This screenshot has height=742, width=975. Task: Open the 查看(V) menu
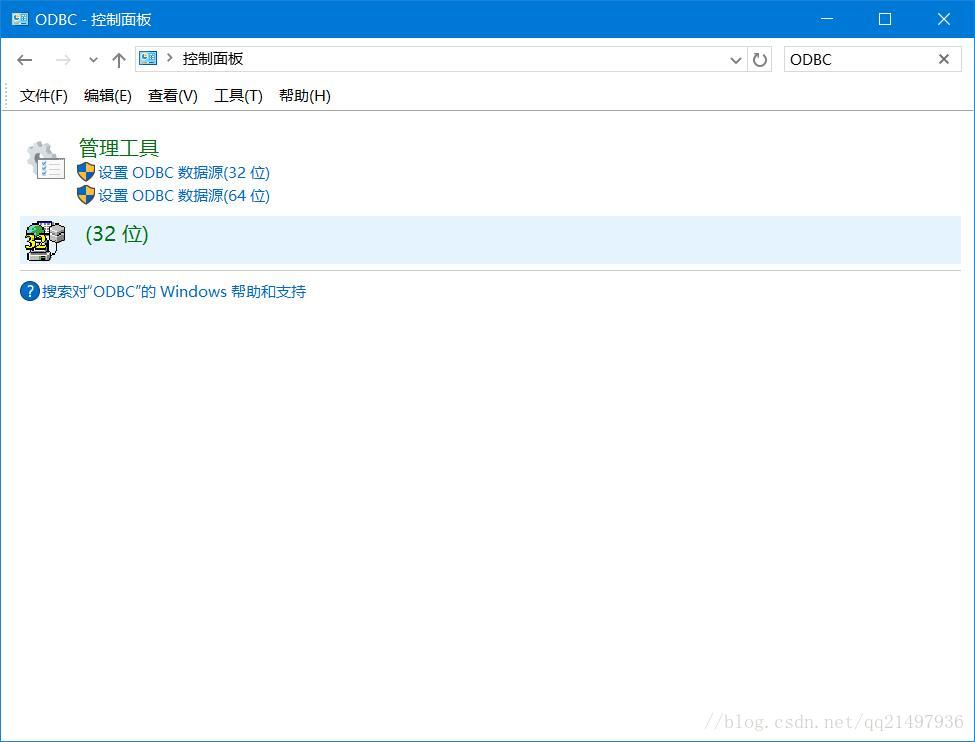[172, 95]
